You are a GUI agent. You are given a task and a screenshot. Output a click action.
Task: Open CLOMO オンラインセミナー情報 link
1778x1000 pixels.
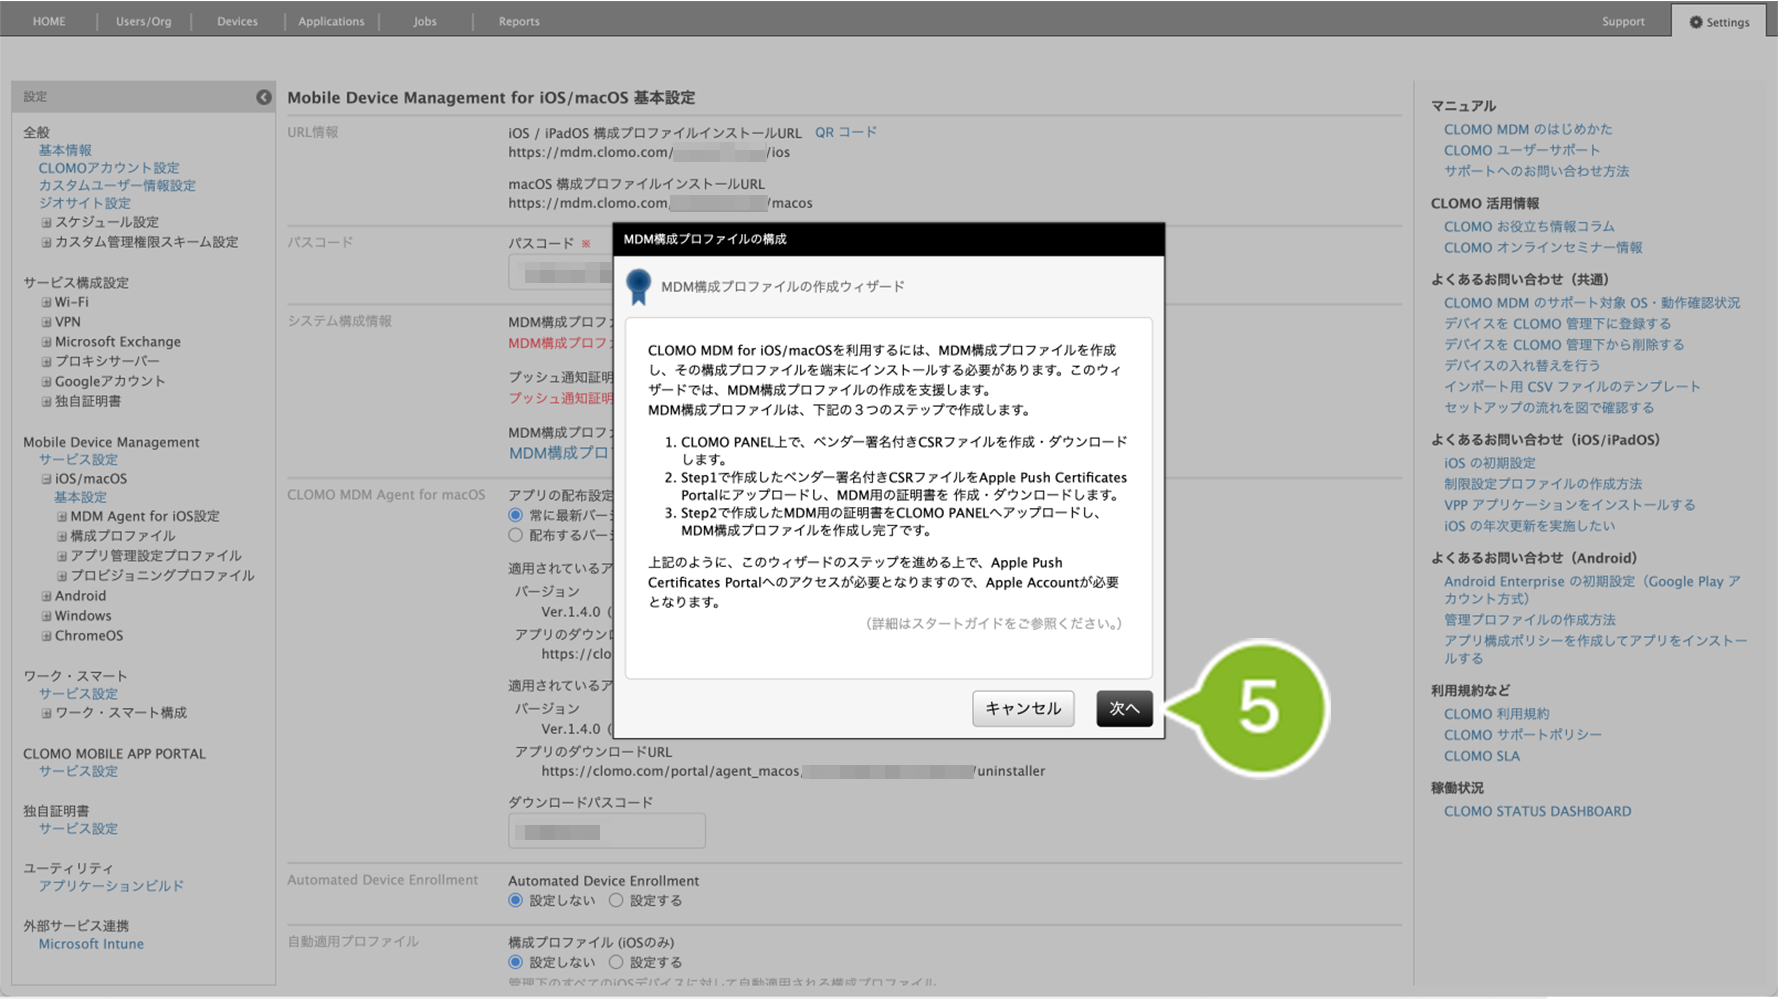click(1543, 247)
